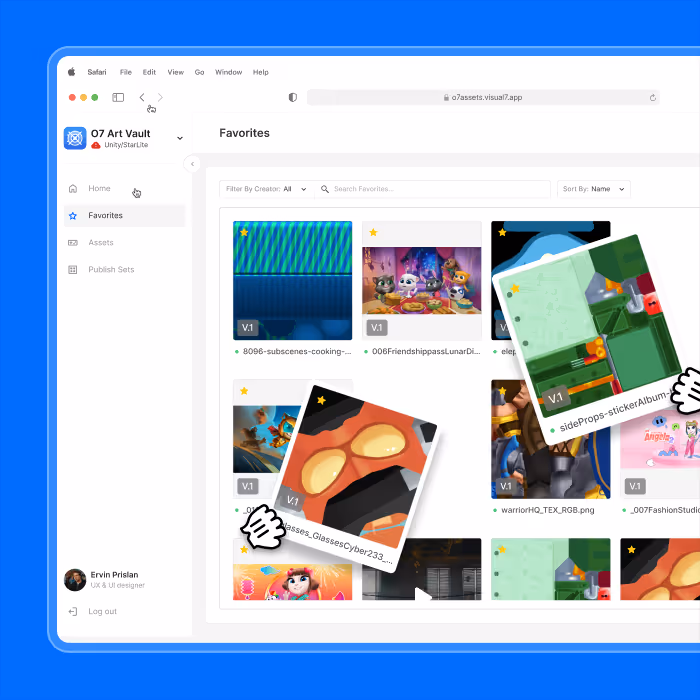Toggle star on bottom-row orange glasses card
The image size is (700, 700).
[x=631, y=550]
